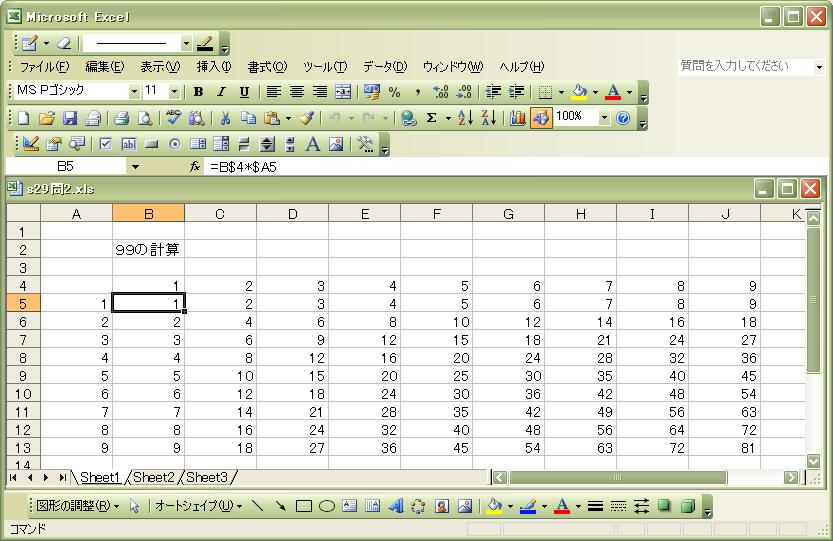This screenshot has height=541, width=833.
Task: Open zoom percentage dropdown
Action: click(x=604, y=117)
